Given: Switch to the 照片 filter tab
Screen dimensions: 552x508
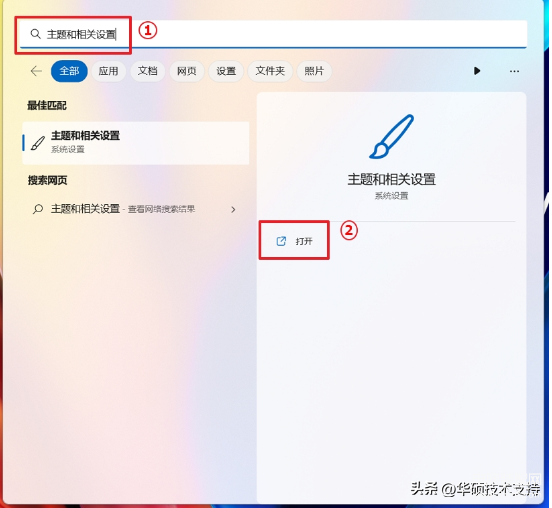Looking at the screenshot, I should [x=314, y=71].
